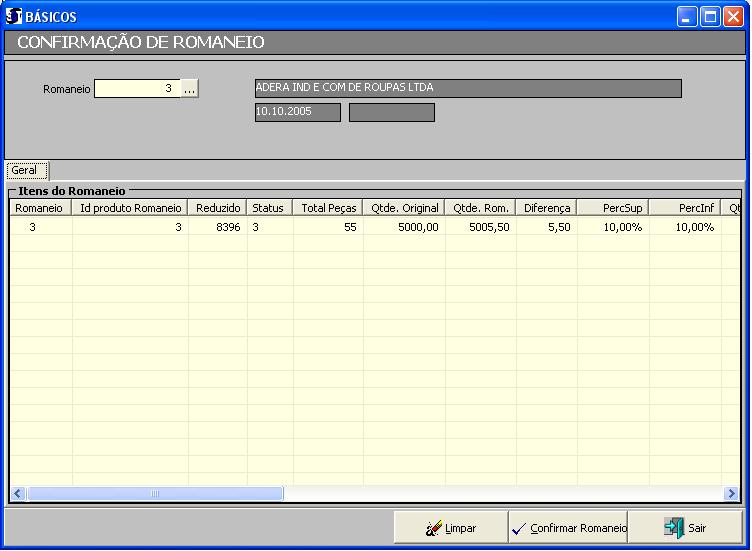This screenshot has height=551, width=752.
Task: Click the checkmark icon on Confirmar Romaneio
Action: [518, 528]
